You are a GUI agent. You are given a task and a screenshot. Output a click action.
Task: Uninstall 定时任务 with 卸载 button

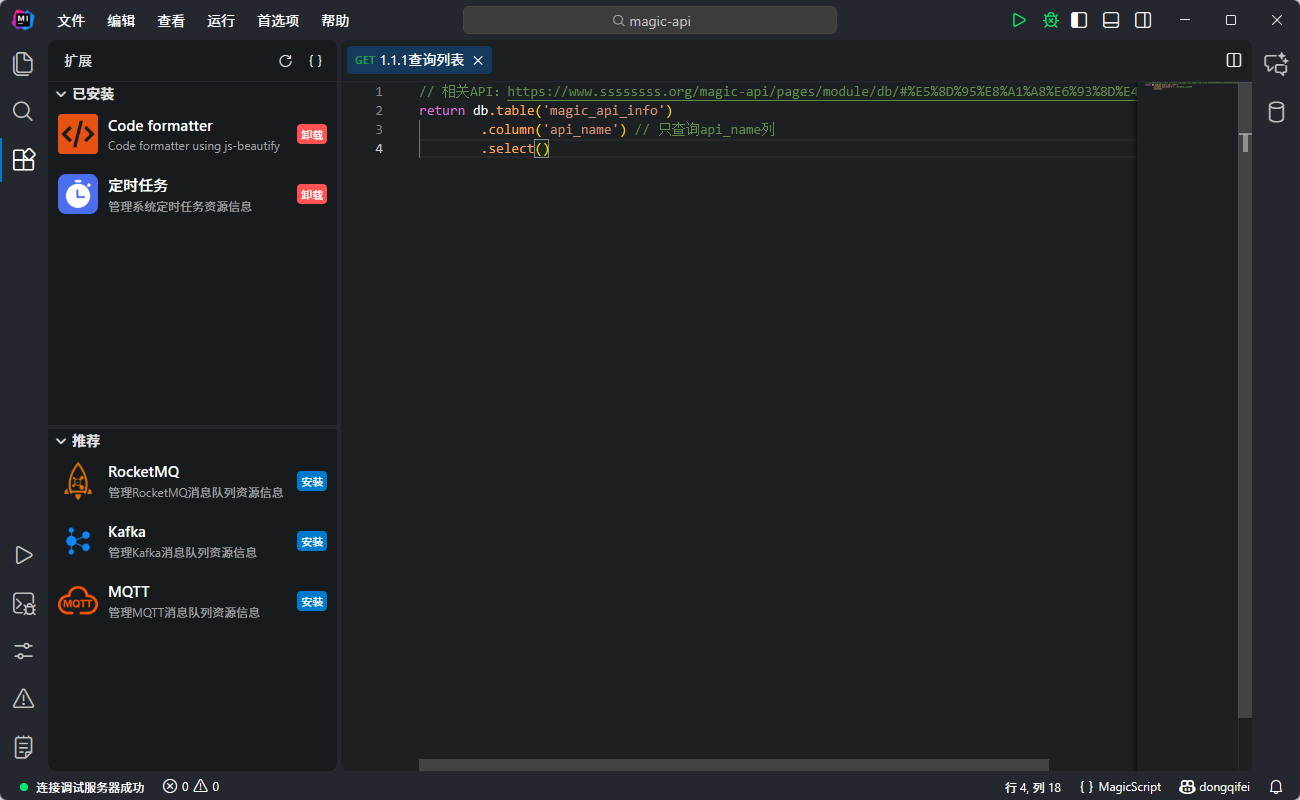312,194
